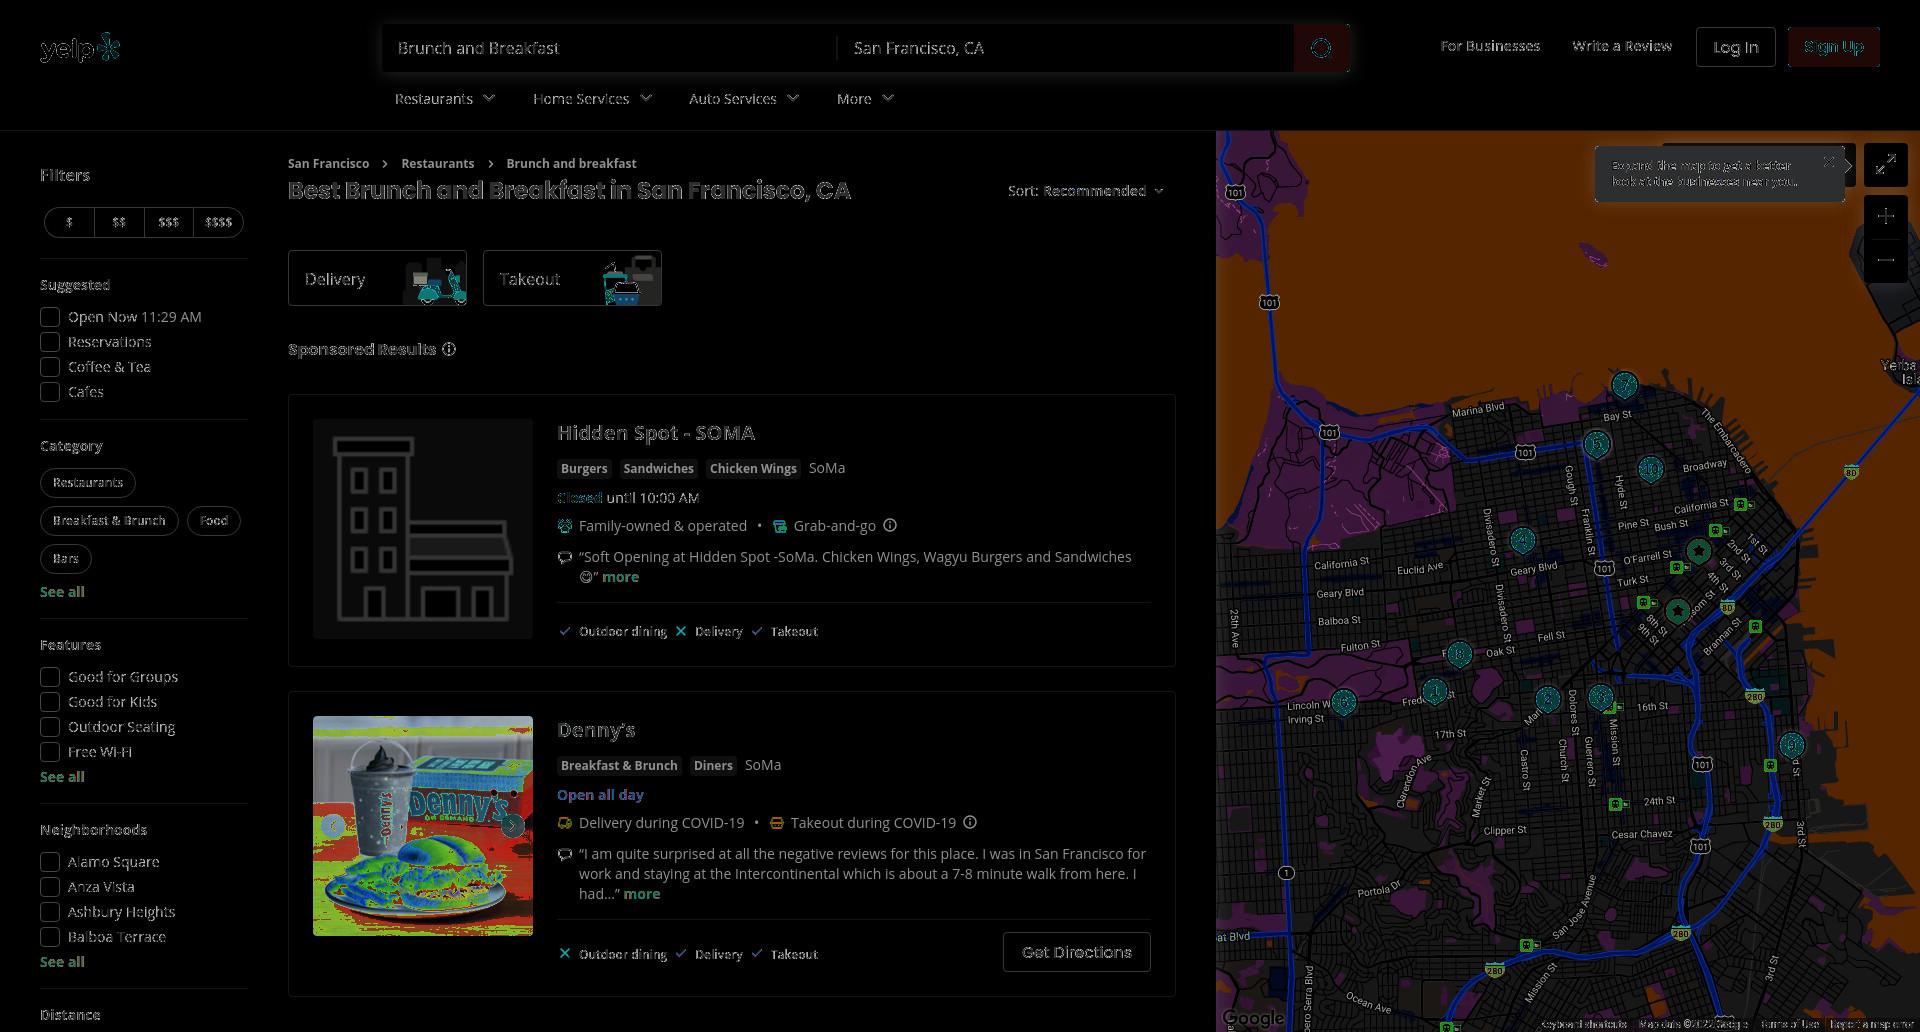Click the search magnifier button
The image size is (1920, 1032).
1321,48
